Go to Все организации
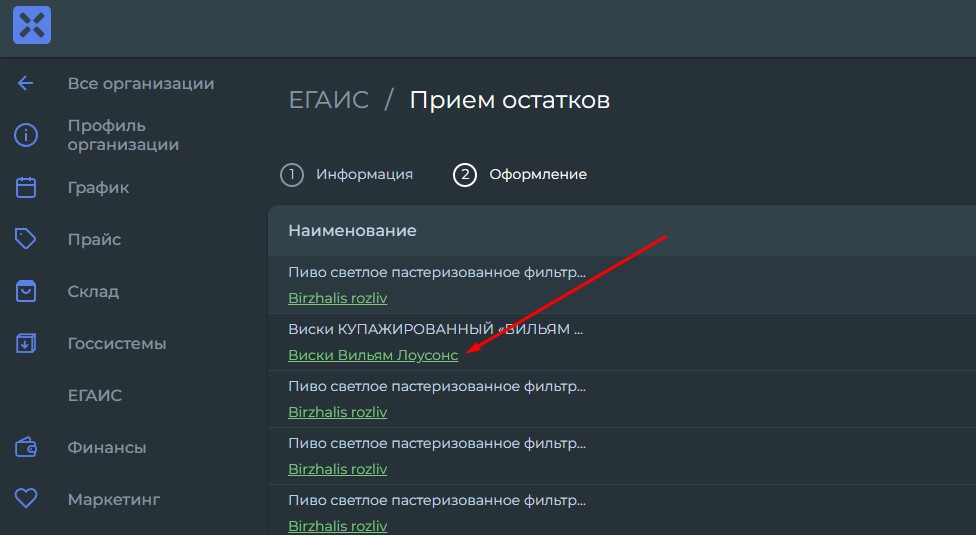The height and width of the screenshot is (535, 976). point(141,83)
